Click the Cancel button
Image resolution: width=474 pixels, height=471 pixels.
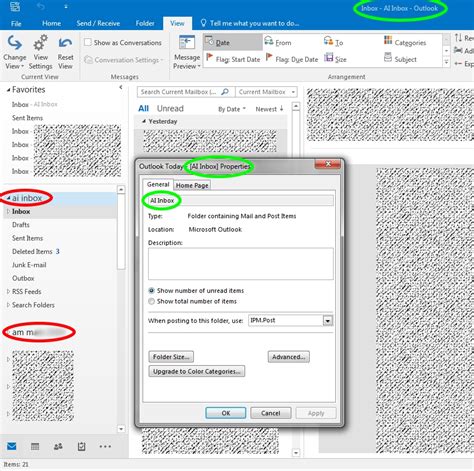[x=270, y=413]
